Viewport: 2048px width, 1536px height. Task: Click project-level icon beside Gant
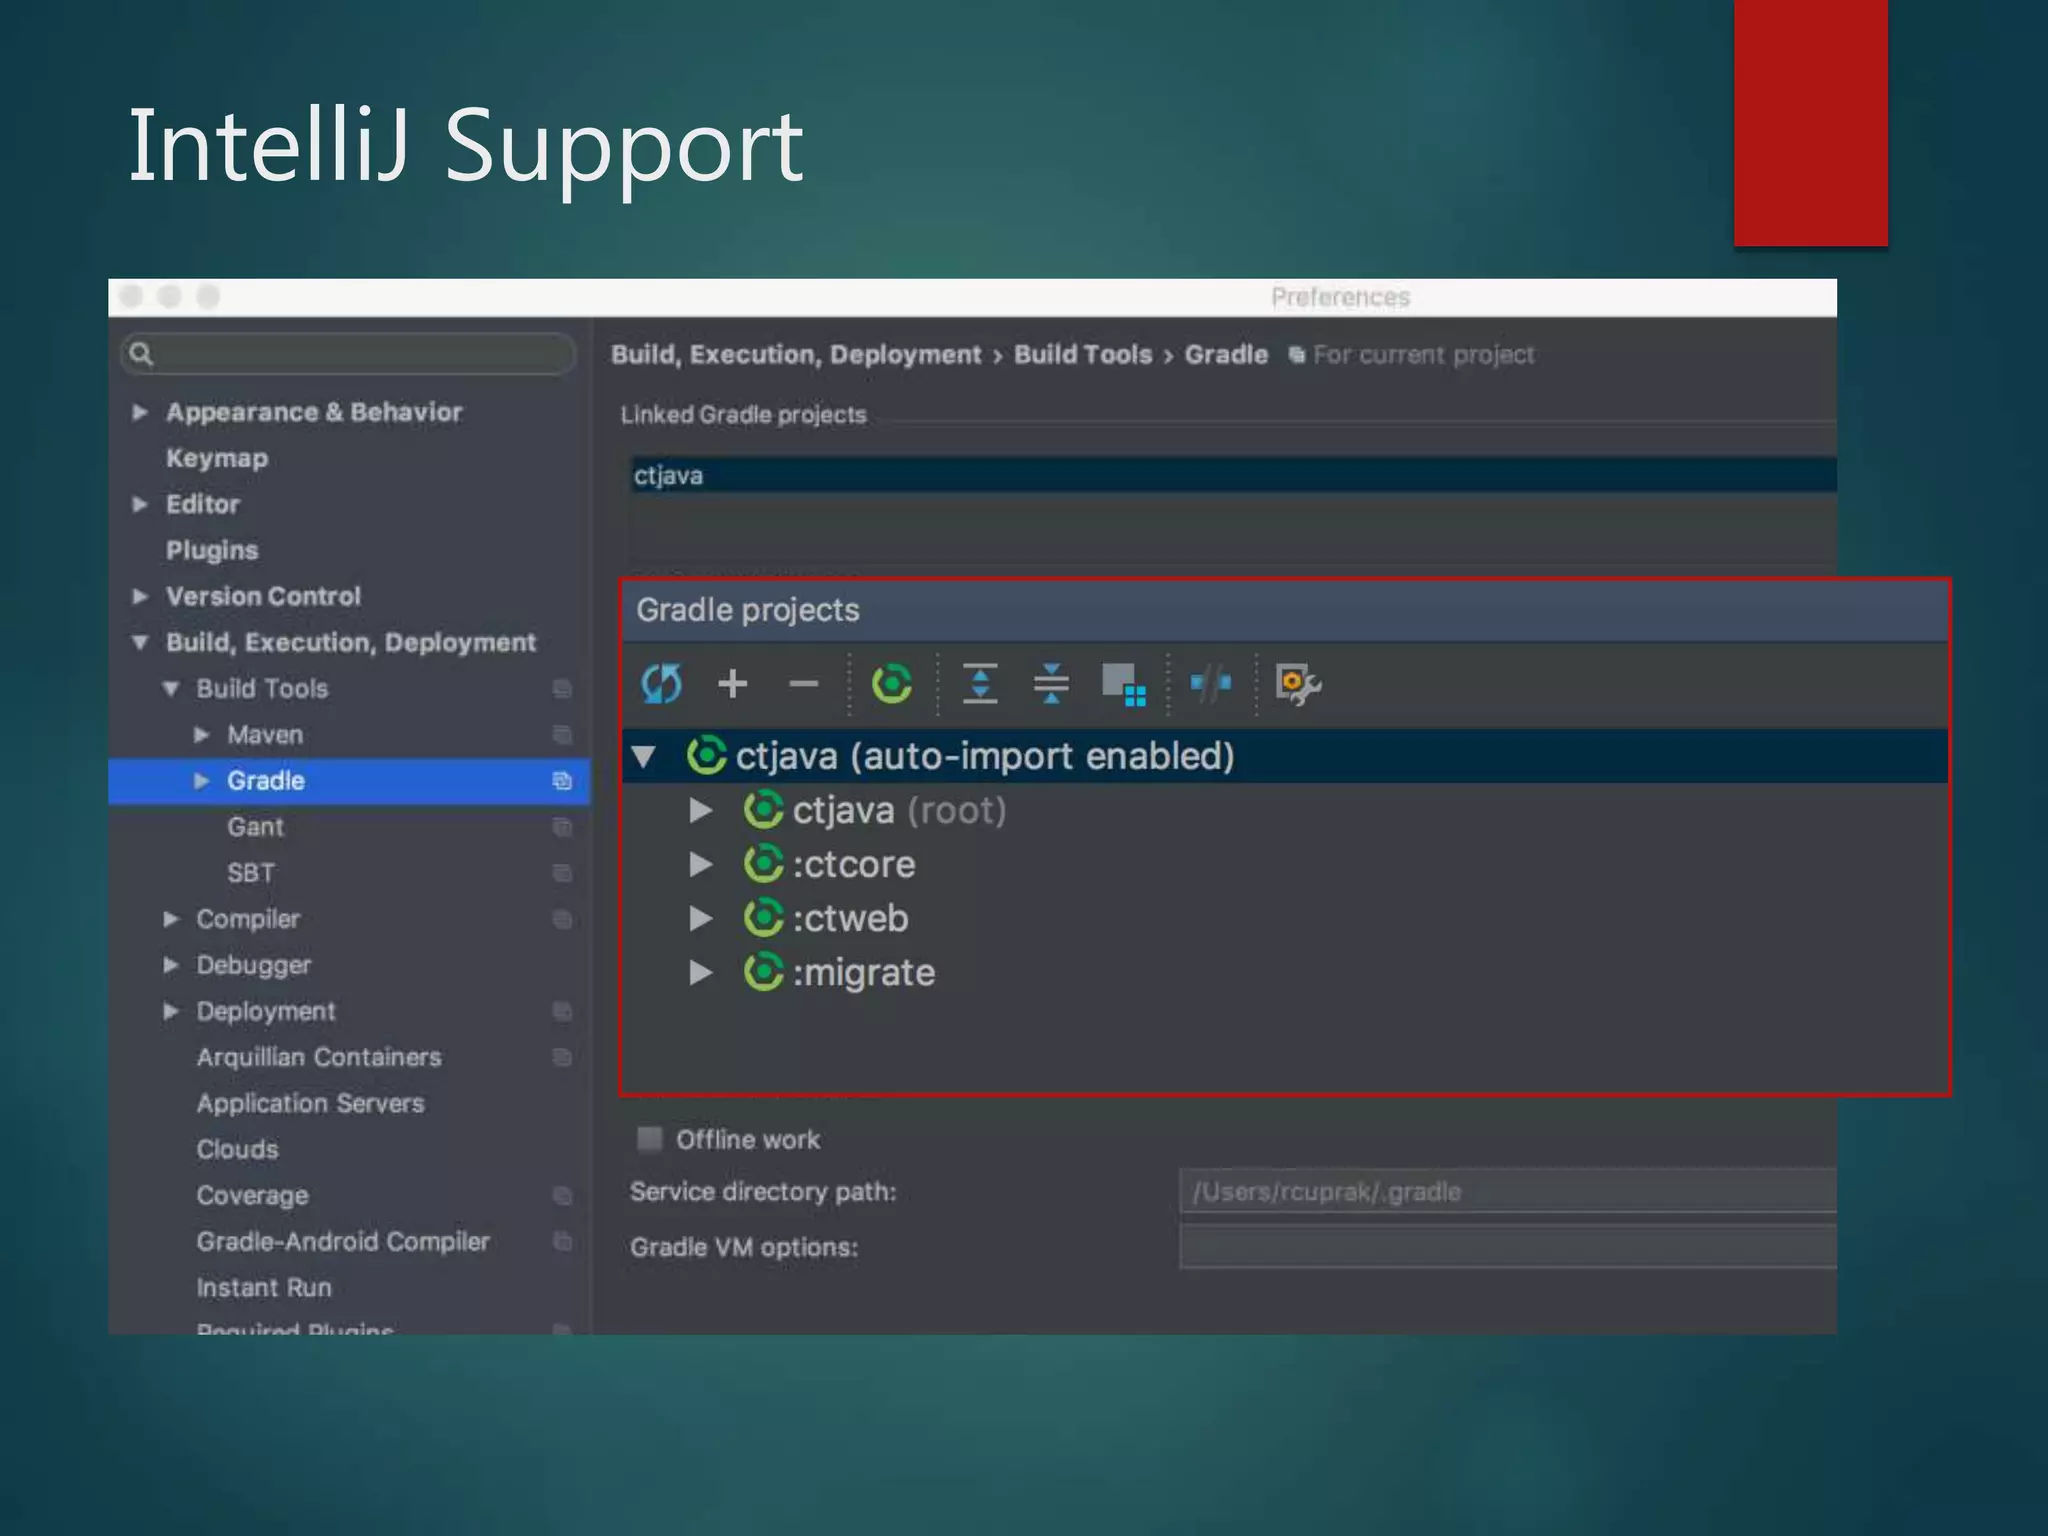[x=562, y=827]
